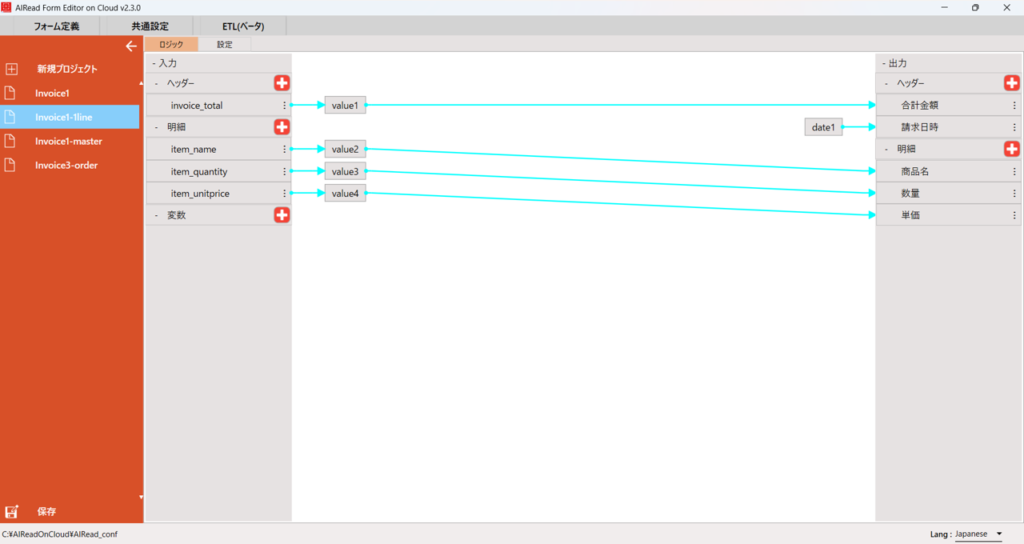
Task: Open the ETL(ベータ) tab
Action: pyautogui.click(x=243, y=26)
